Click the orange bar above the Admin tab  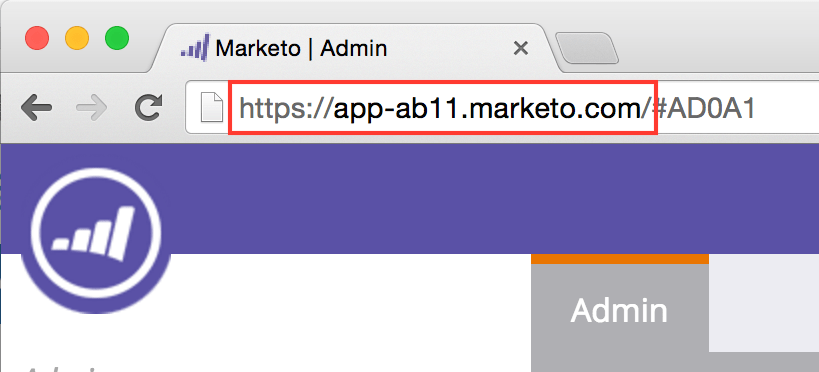(x=619, y=259)
